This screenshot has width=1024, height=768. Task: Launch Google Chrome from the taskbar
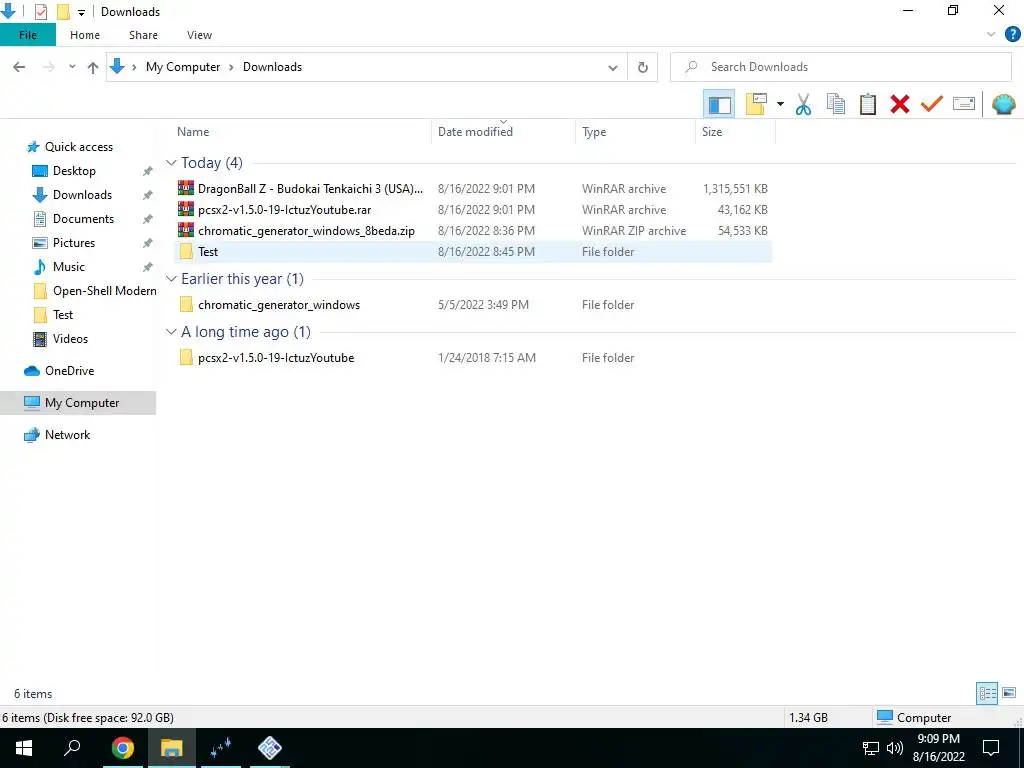point(122,748)
